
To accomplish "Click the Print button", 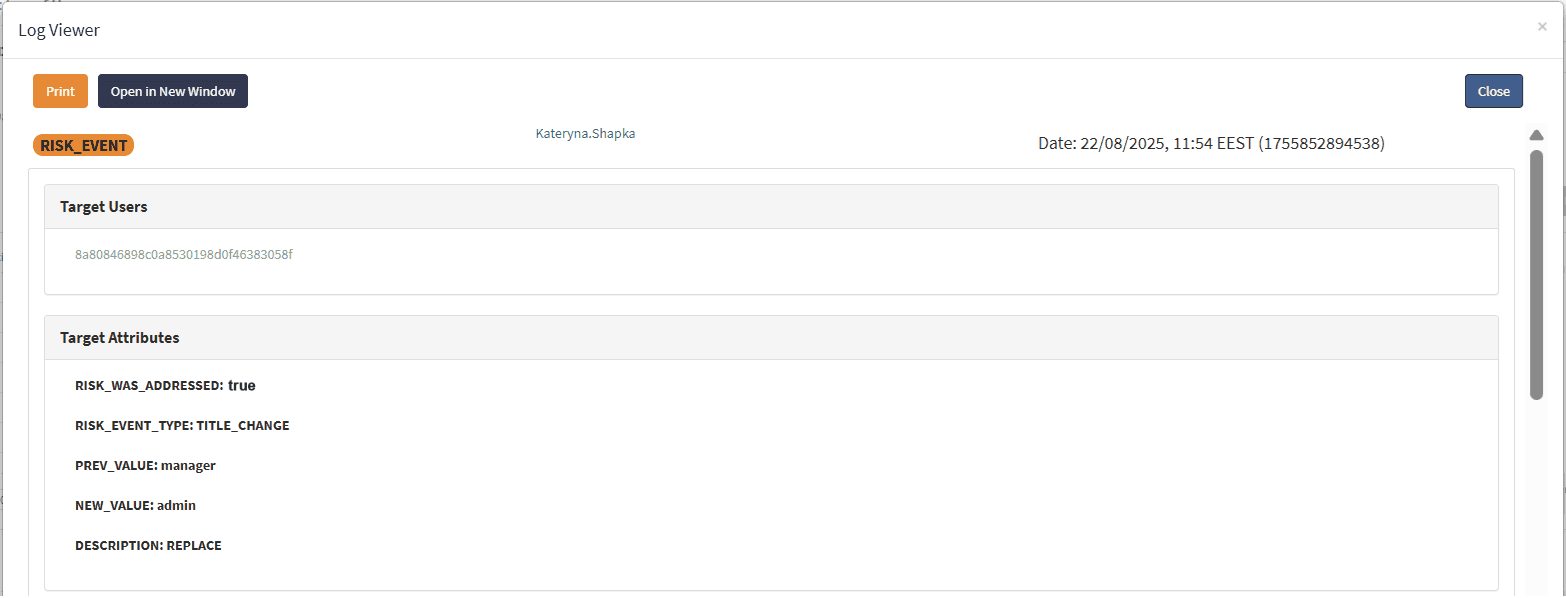I will 60,91.
